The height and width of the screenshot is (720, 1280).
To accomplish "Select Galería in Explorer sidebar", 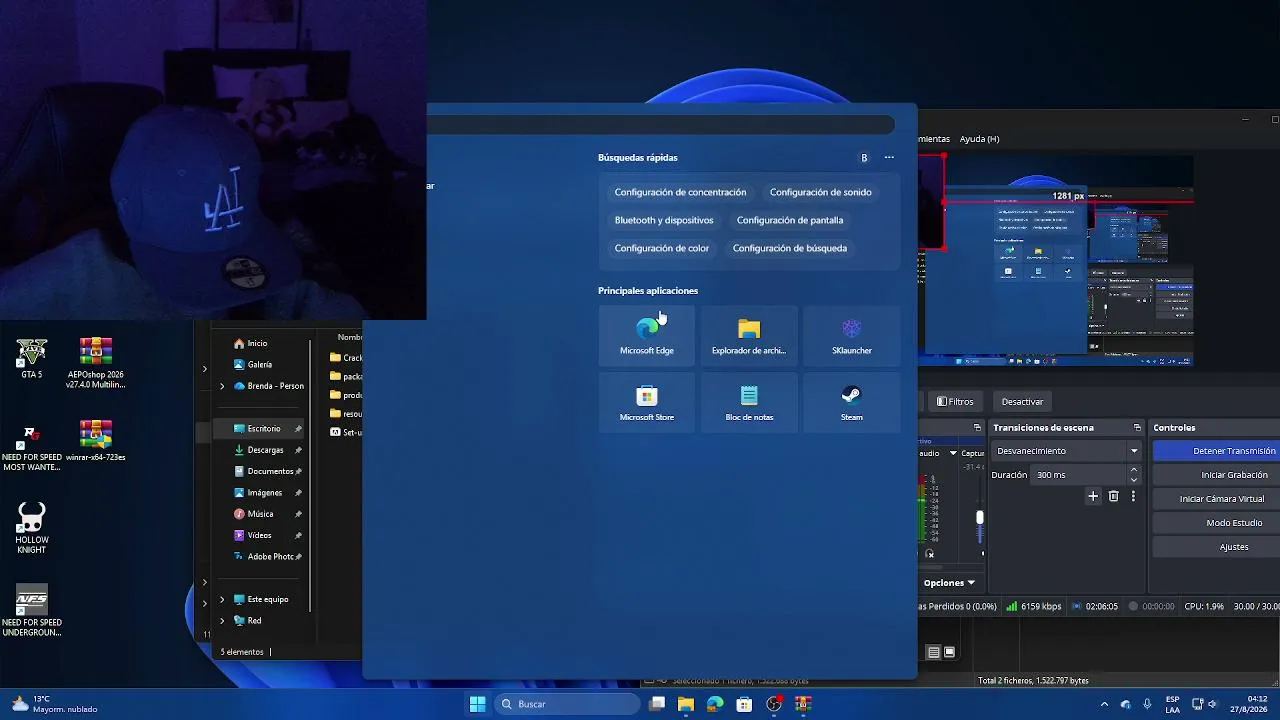I will 262,365.
